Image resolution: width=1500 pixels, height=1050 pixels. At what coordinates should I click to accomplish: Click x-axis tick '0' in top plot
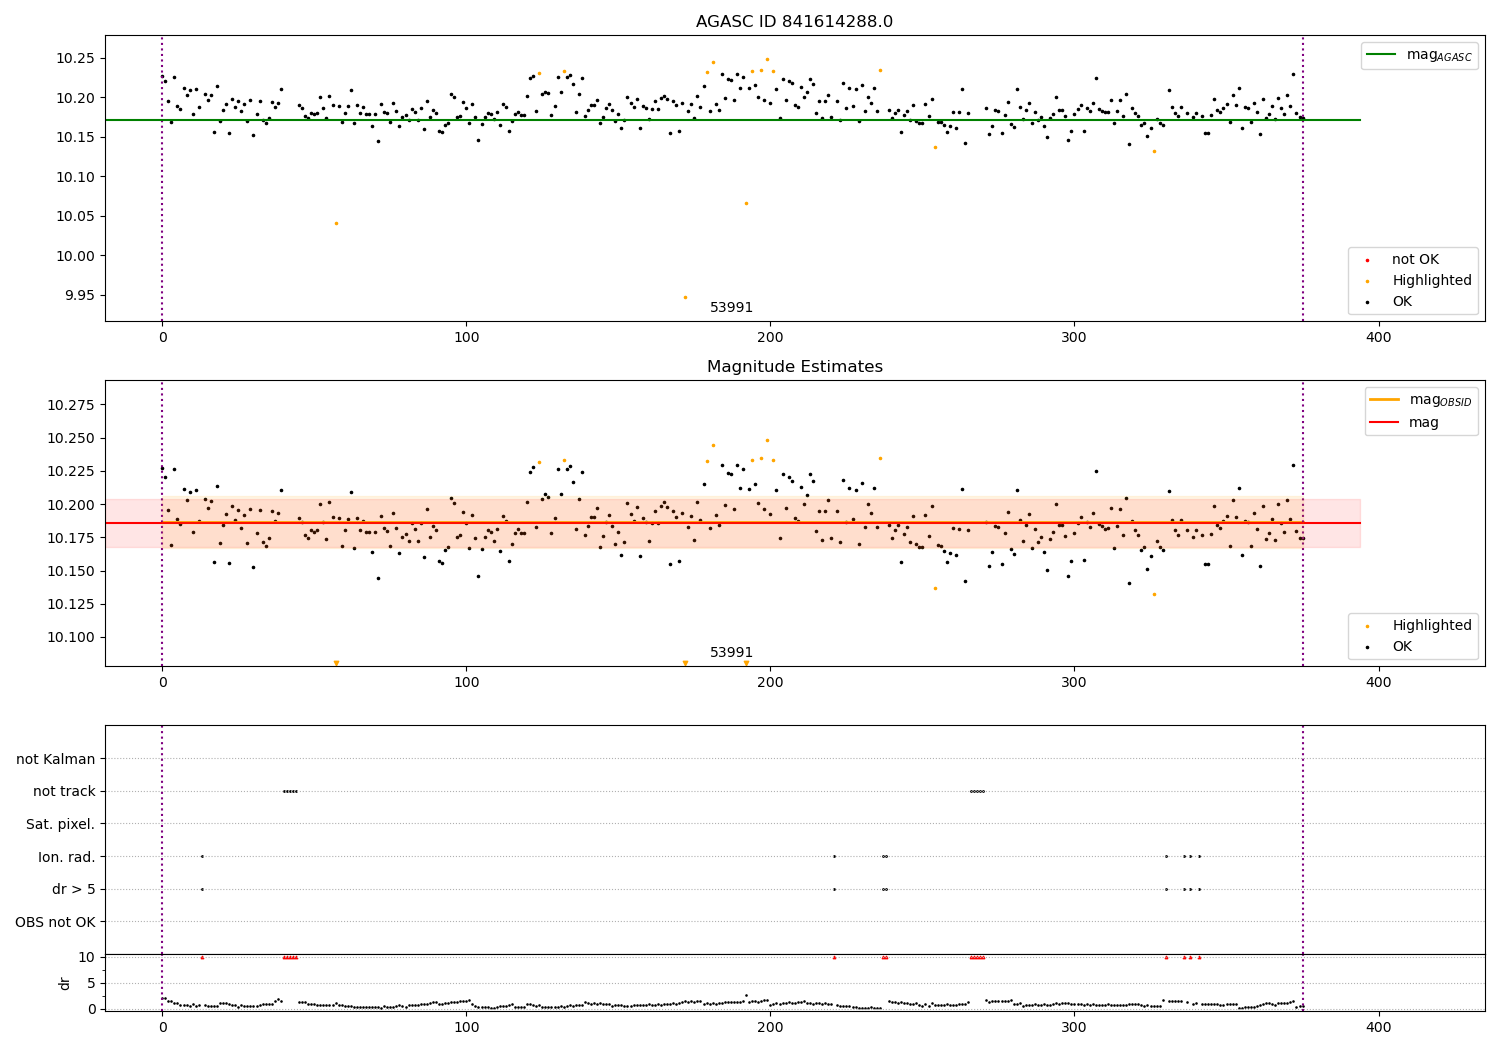[x=162, y=337]
